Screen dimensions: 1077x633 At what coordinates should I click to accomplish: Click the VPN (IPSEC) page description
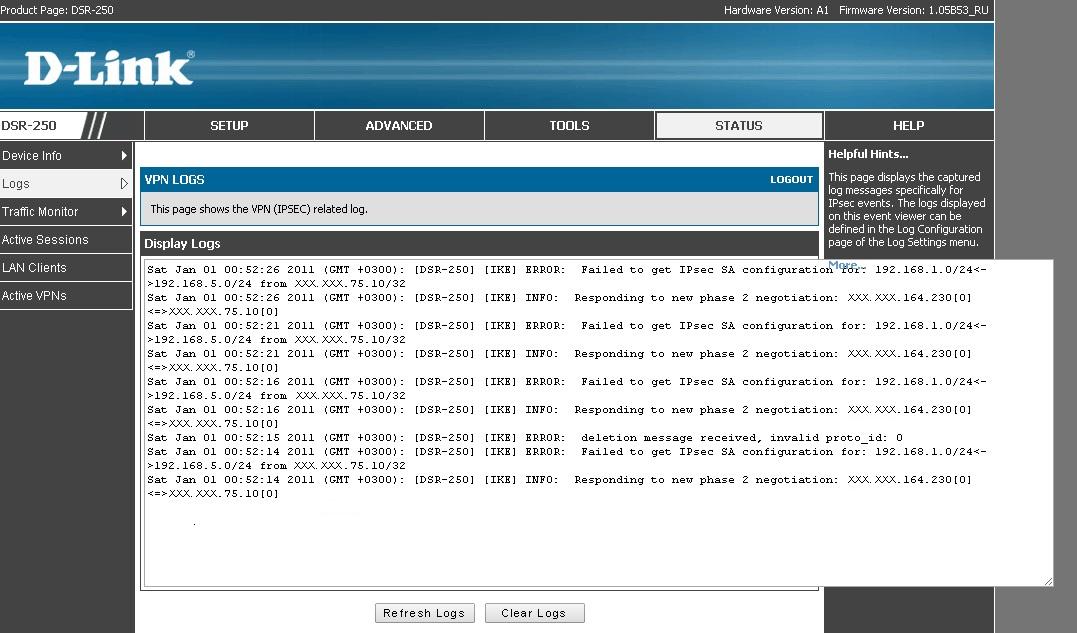pyautogui.click(x=259, y=209)
